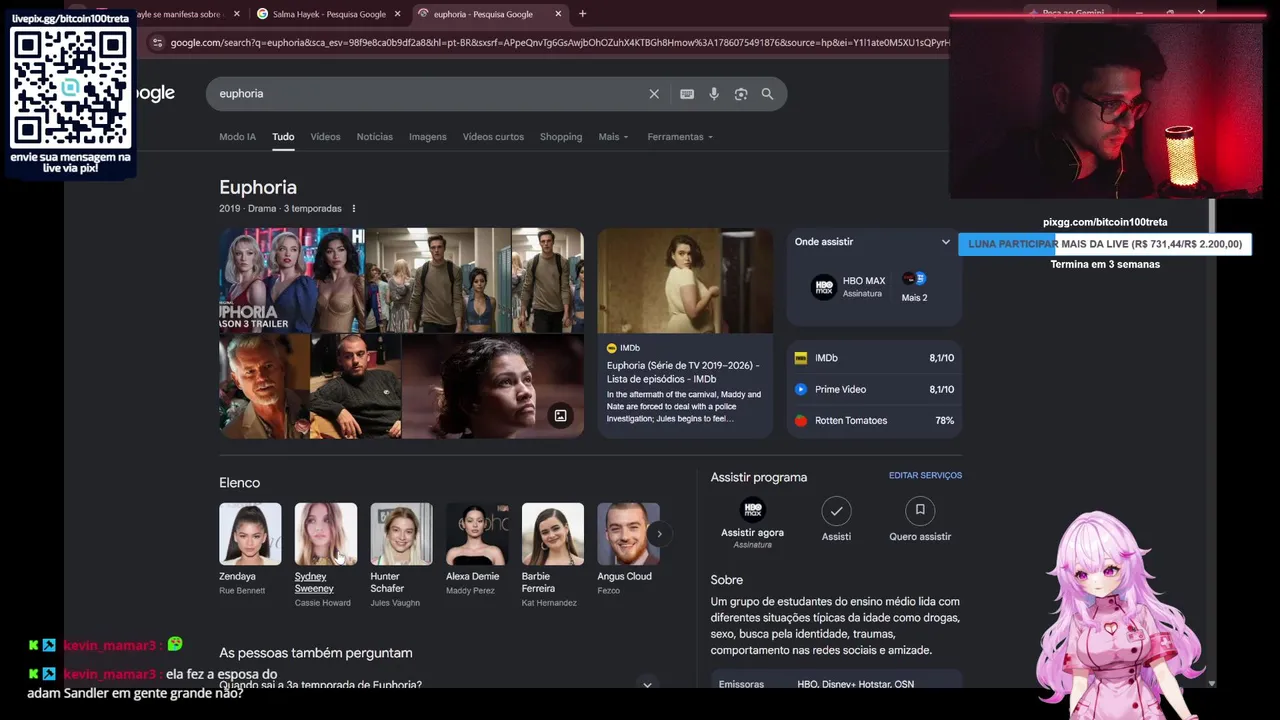Image resolution: width=1280 pixels, height=720 pixels.
Task: Toggle Quero assistir bookmark
Action: tap(920, 511)
